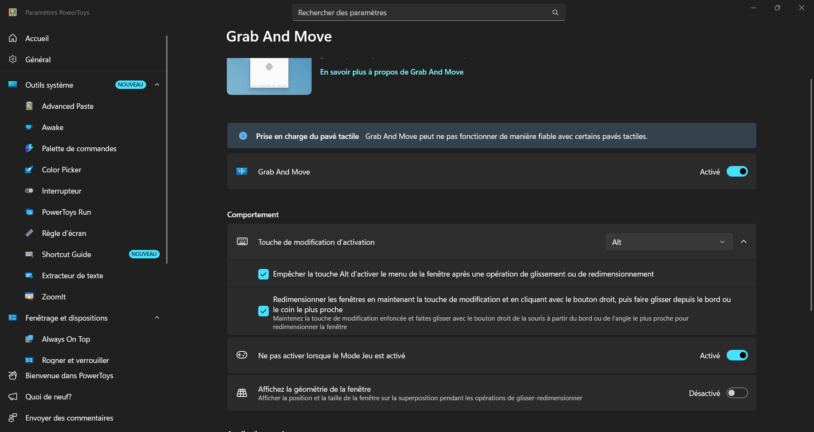Select the Awake entry text
Image resolution: width=814 pixels, height=432 pixels.
(52, 127)
